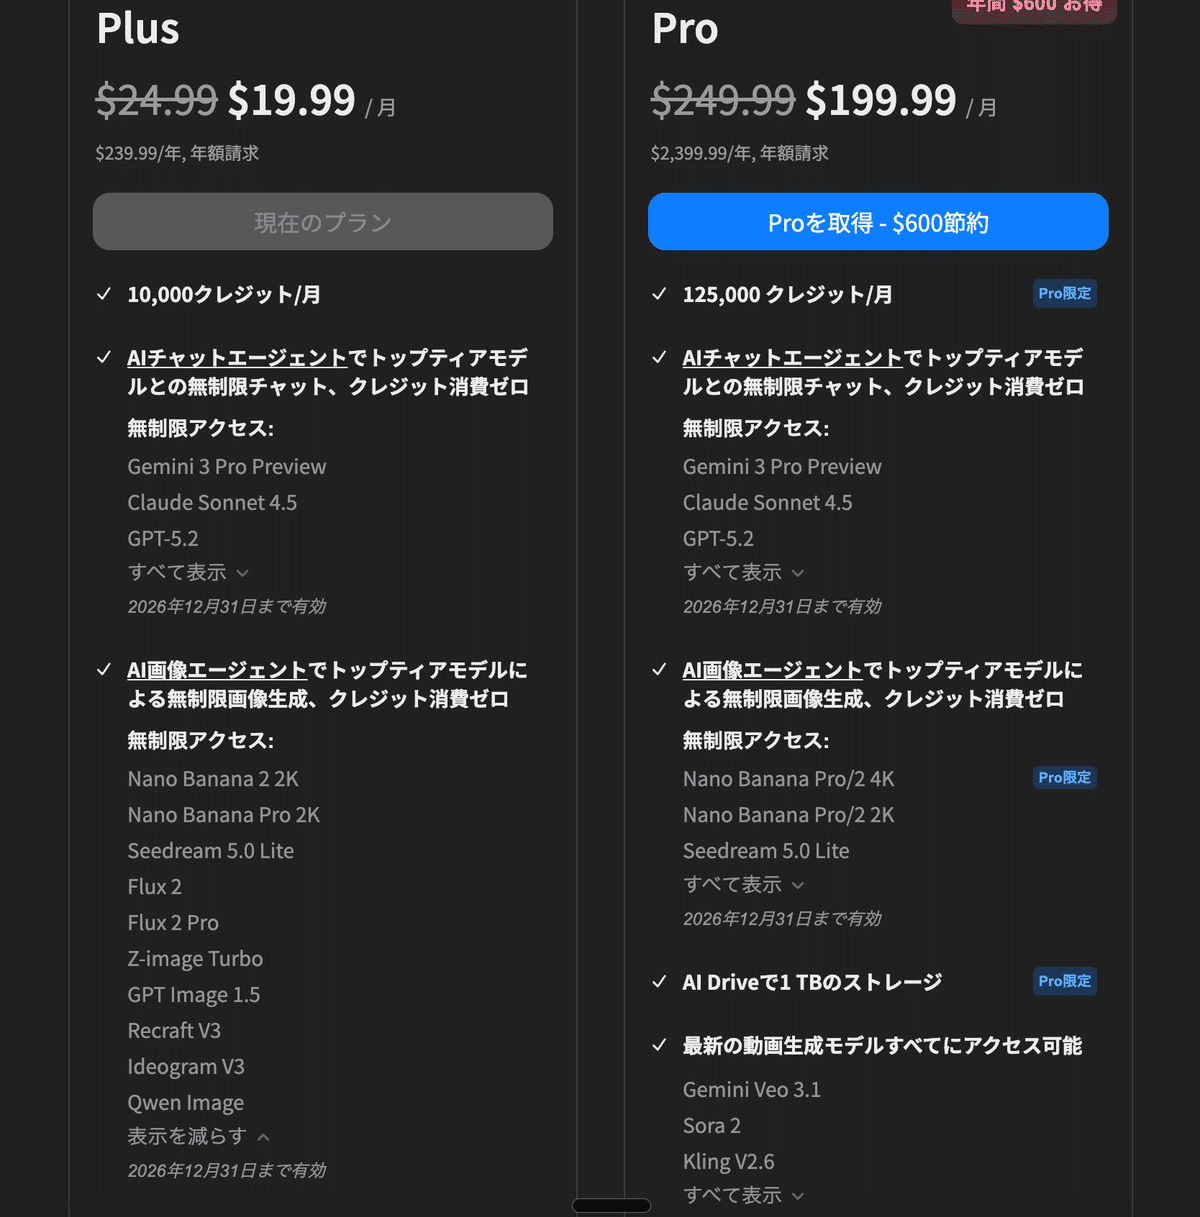Click Pro限定 badge beside AI Drive storage
This screenshot has height=1217, width=1200.
click(1064, 982)
